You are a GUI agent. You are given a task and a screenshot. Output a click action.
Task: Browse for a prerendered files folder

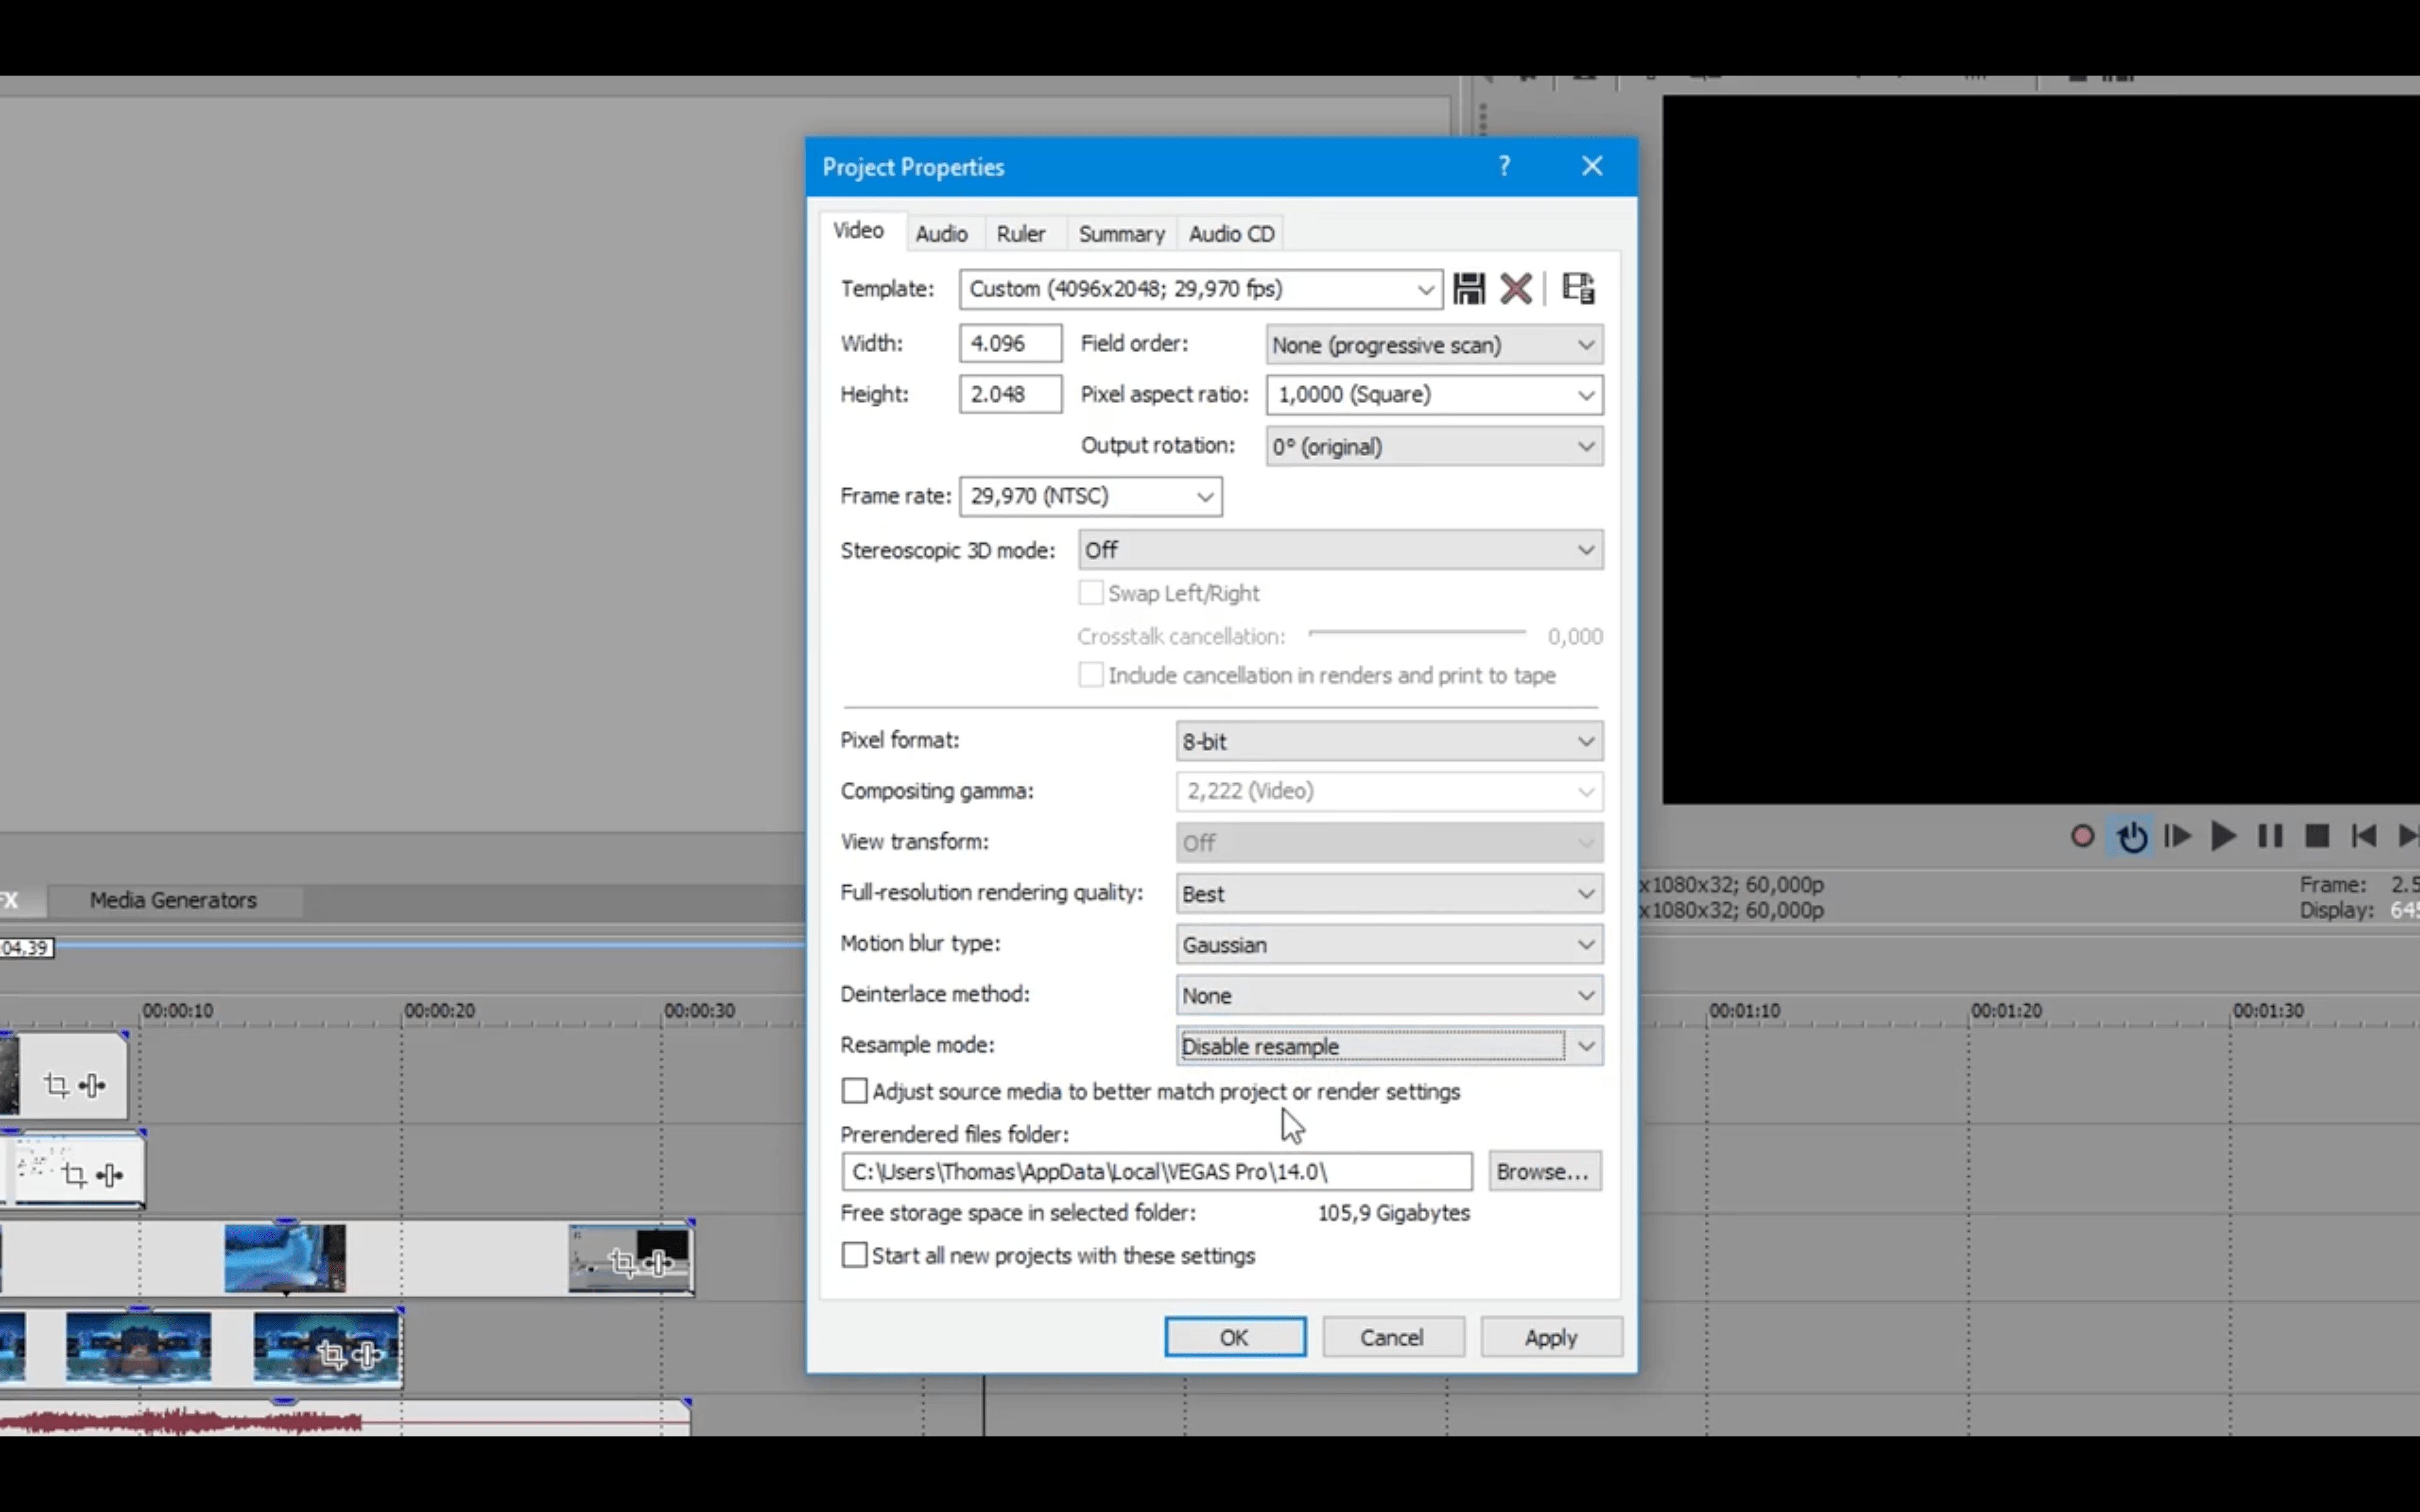pos(1543,1171)
